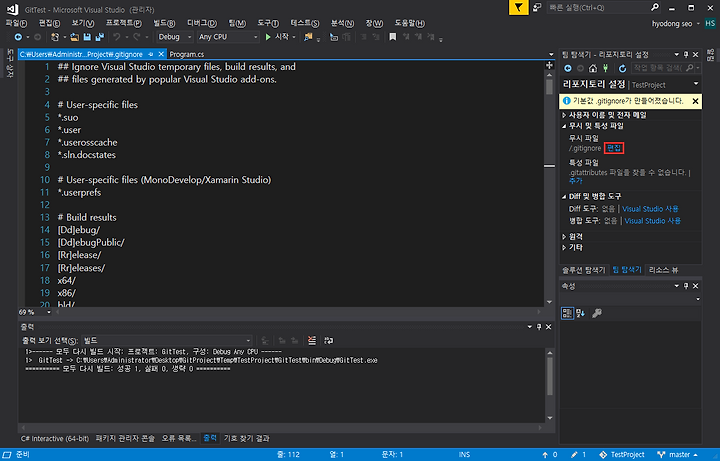The image size is (720, 461).
Task: Click TestProject repository in status bar
Action: tap(622, 455)
